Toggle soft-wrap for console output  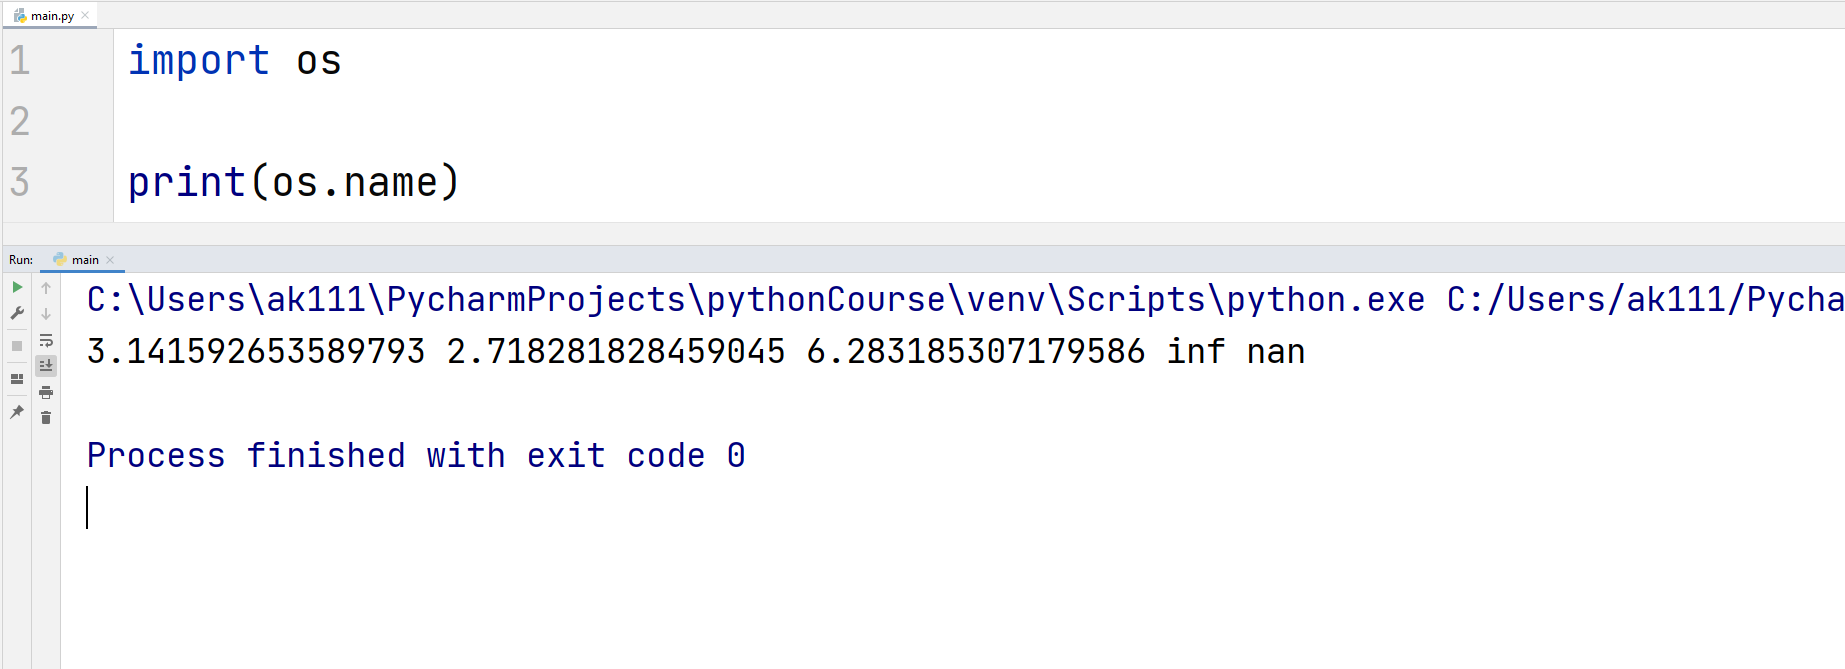coord(46,341)
